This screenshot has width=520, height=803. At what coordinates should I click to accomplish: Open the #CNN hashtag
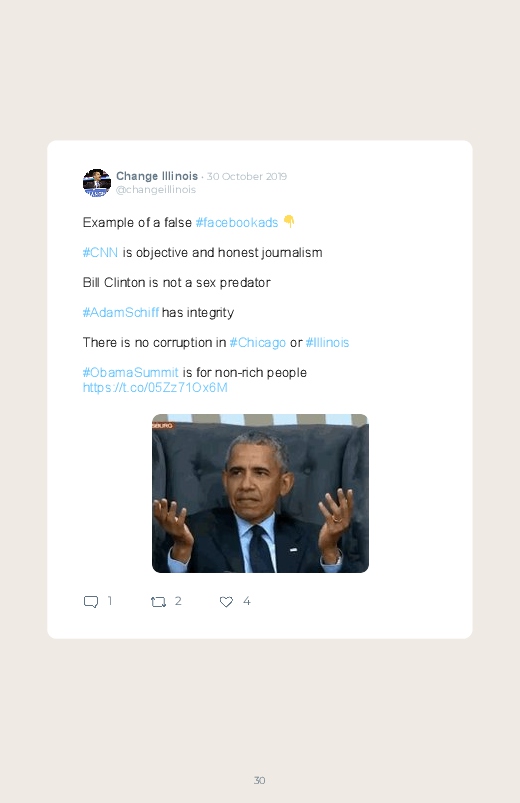coord(100,252)
